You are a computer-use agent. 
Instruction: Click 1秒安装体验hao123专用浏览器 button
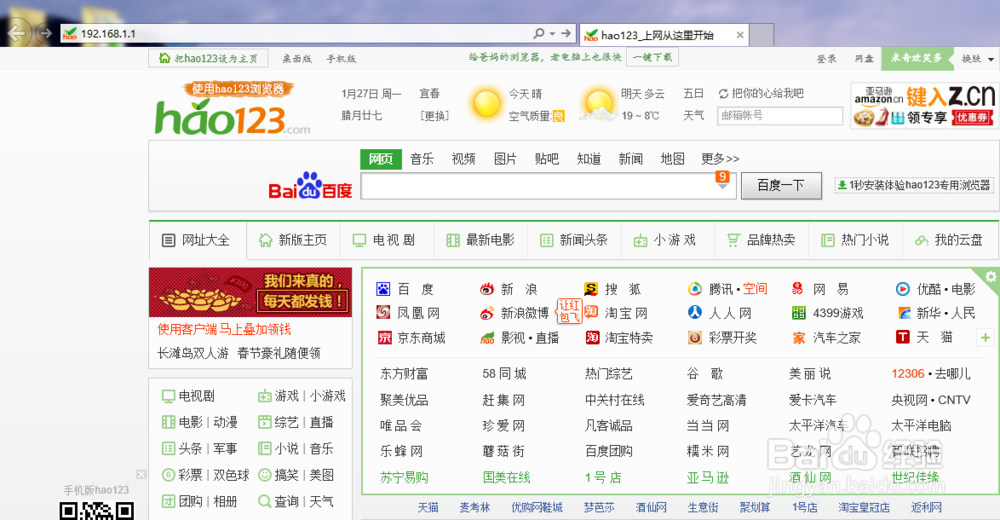pyautogui.click(x=915, y=185)
